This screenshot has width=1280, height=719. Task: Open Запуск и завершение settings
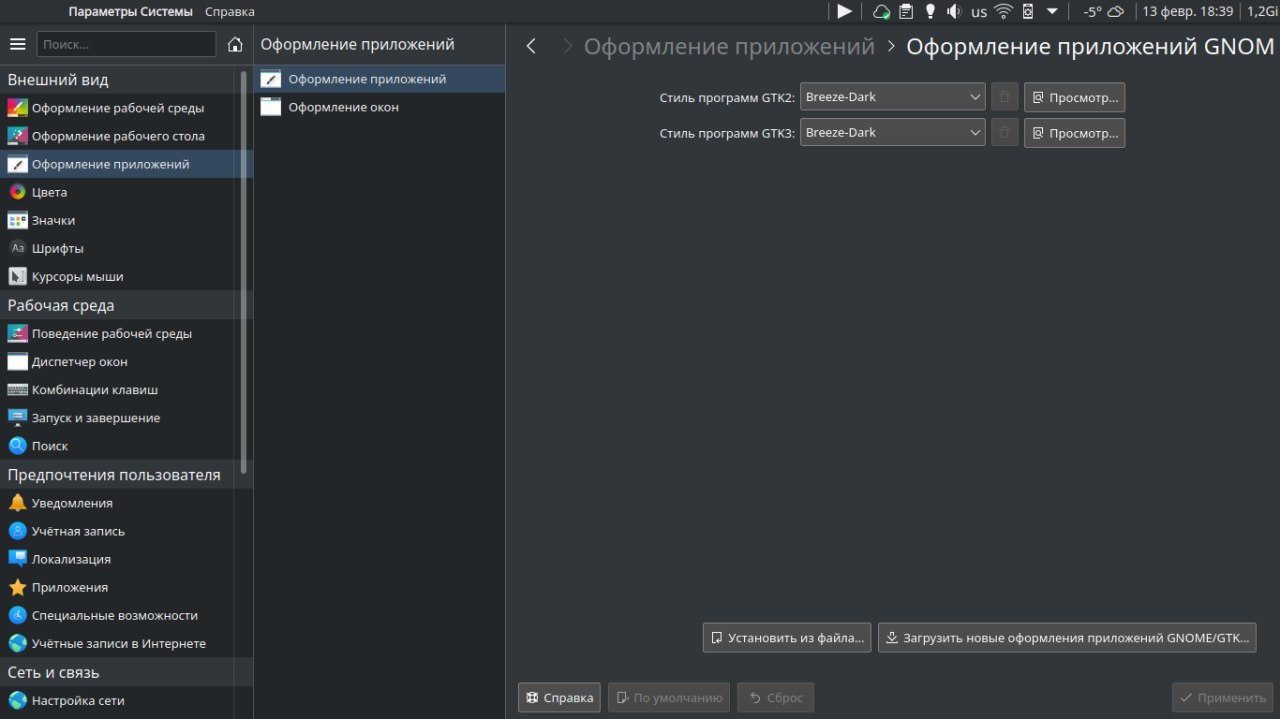126,418
